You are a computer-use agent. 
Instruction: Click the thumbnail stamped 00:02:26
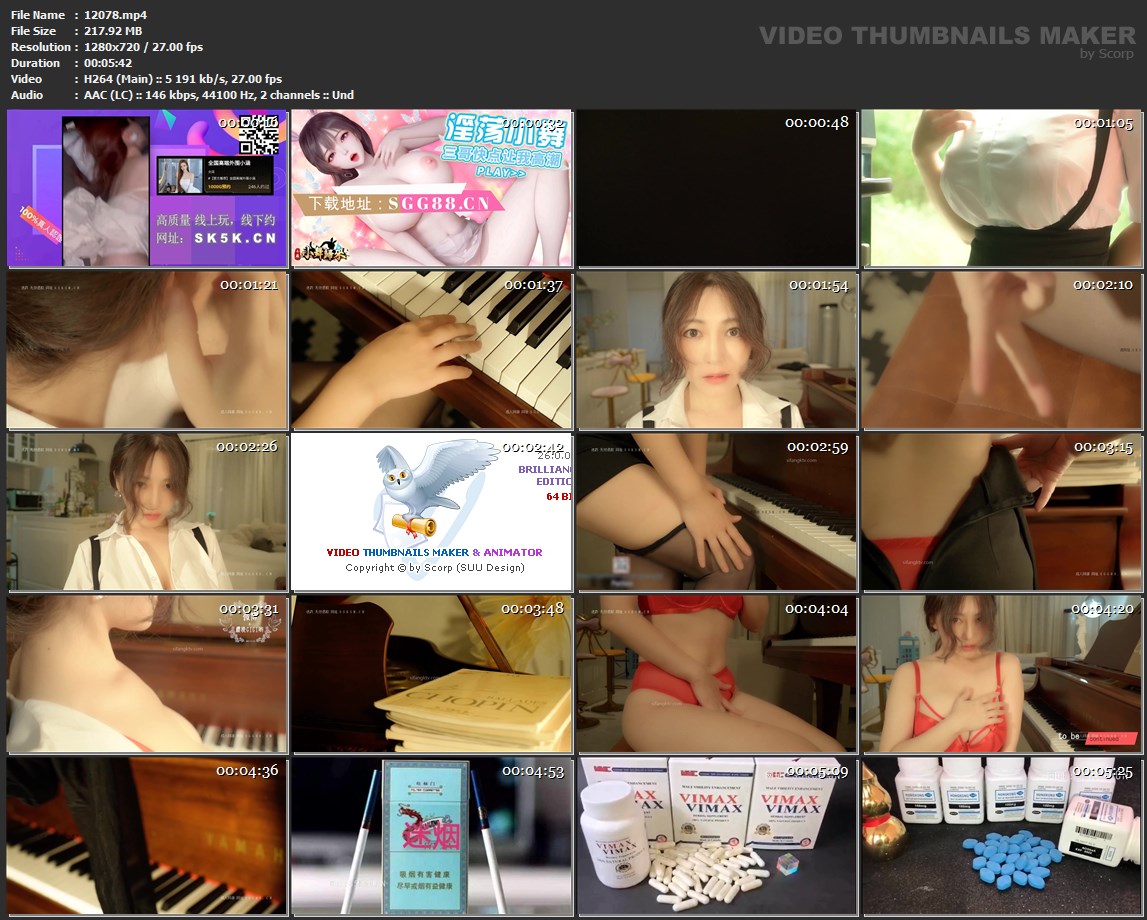click(146, 512)
